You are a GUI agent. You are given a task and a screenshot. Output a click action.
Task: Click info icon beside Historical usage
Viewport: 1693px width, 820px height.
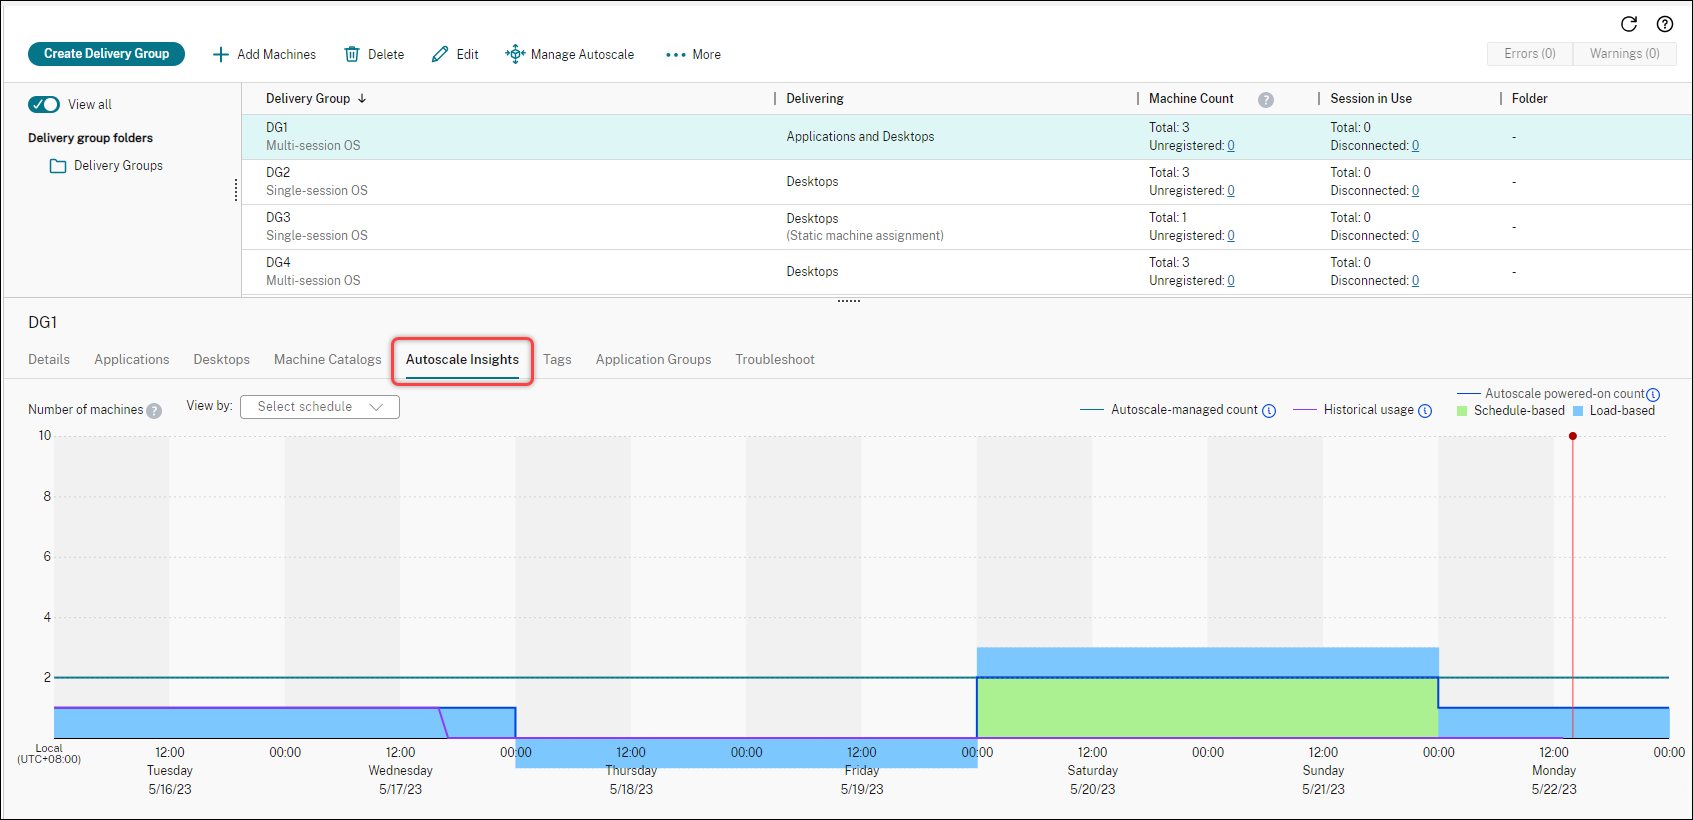click(x=1425, y=411)
